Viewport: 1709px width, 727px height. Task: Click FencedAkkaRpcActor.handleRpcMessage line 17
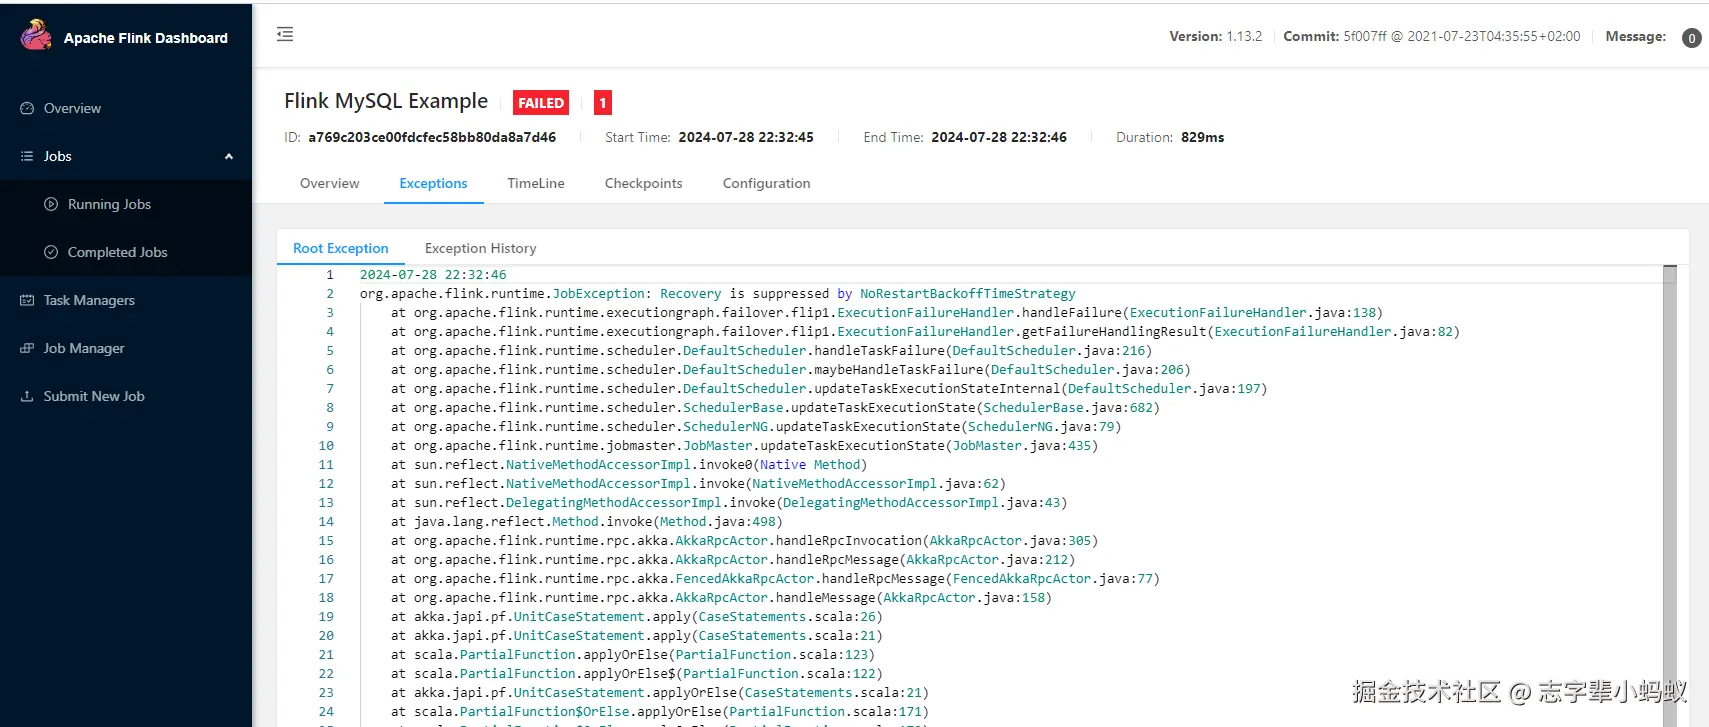775,578
